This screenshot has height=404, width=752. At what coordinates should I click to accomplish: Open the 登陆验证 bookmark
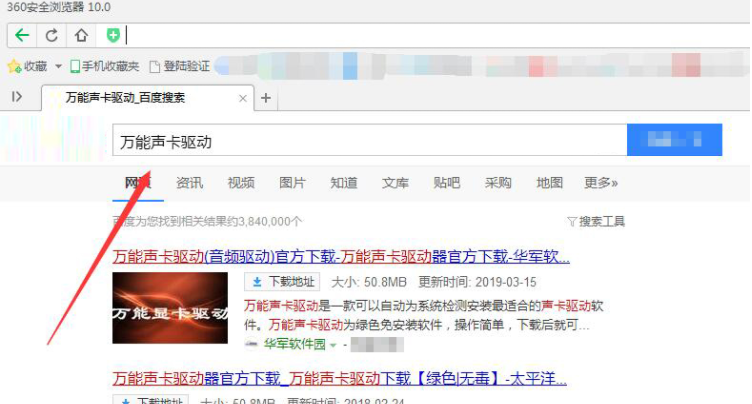179,66
